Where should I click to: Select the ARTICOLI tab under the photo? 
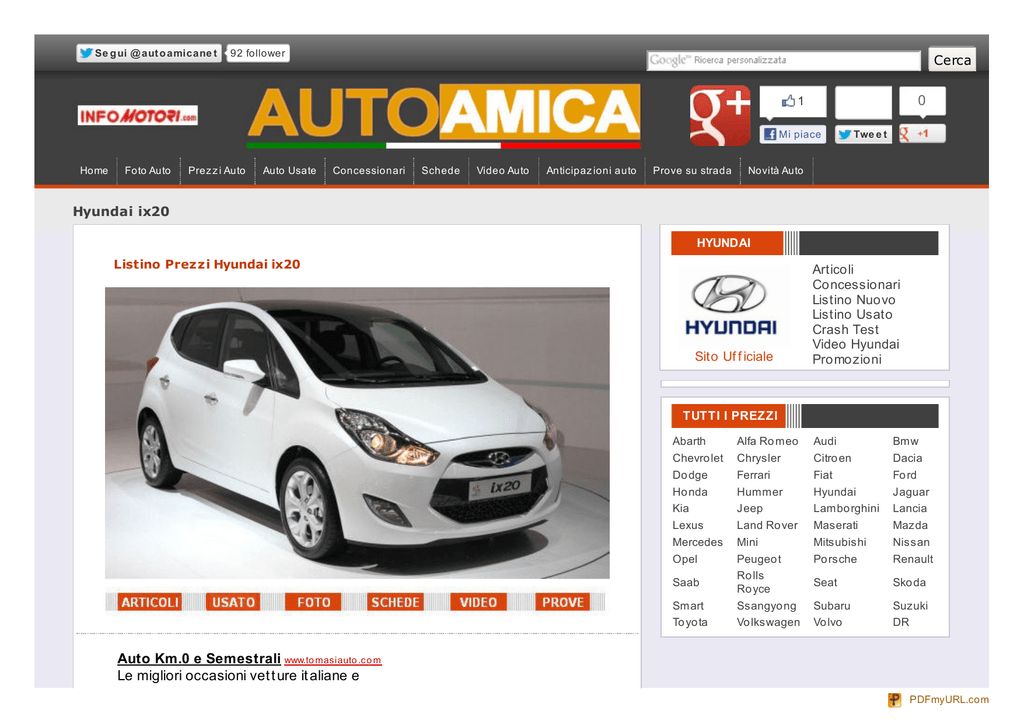coord(150,602)
